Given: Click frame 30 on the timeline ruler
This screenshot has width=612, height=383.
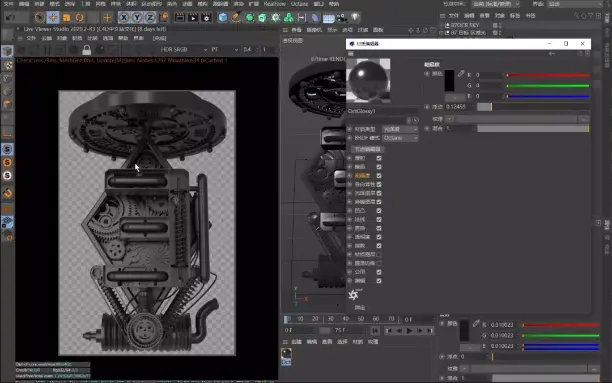Looking at the screenshot, I should click(x=330, y=319).
